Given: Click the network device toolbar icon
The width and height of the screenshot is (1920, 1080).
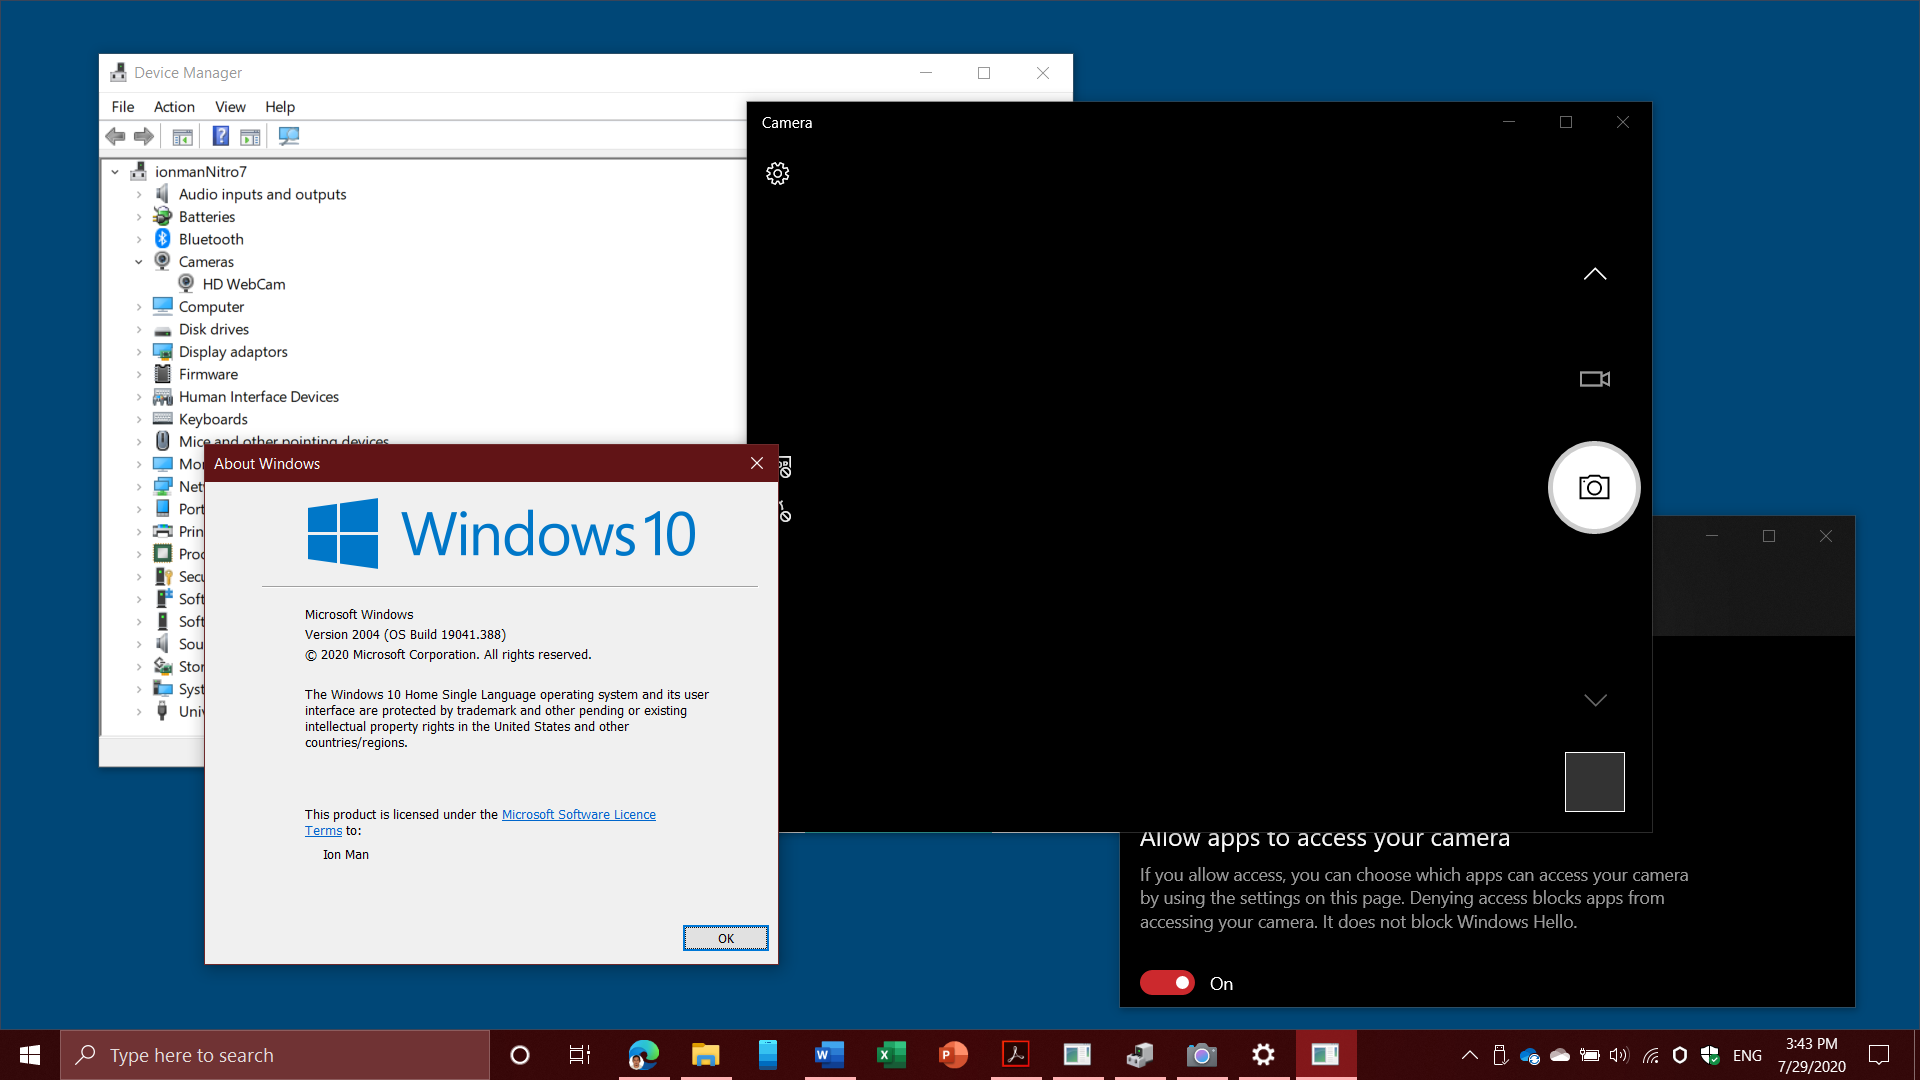Looking at the screenshot, I should pyautogui.click(x=289, y=136).
